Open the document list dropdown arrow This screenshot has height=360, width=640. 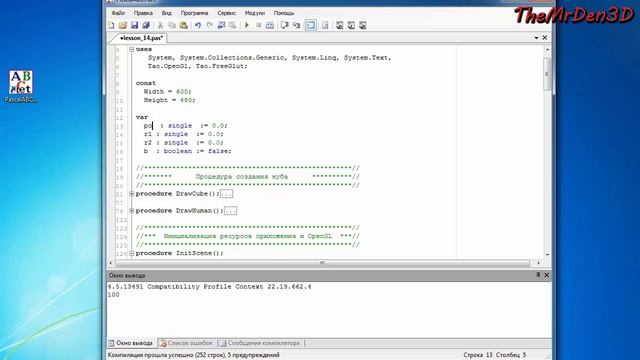pyautogui.click(x=536, y=38)
